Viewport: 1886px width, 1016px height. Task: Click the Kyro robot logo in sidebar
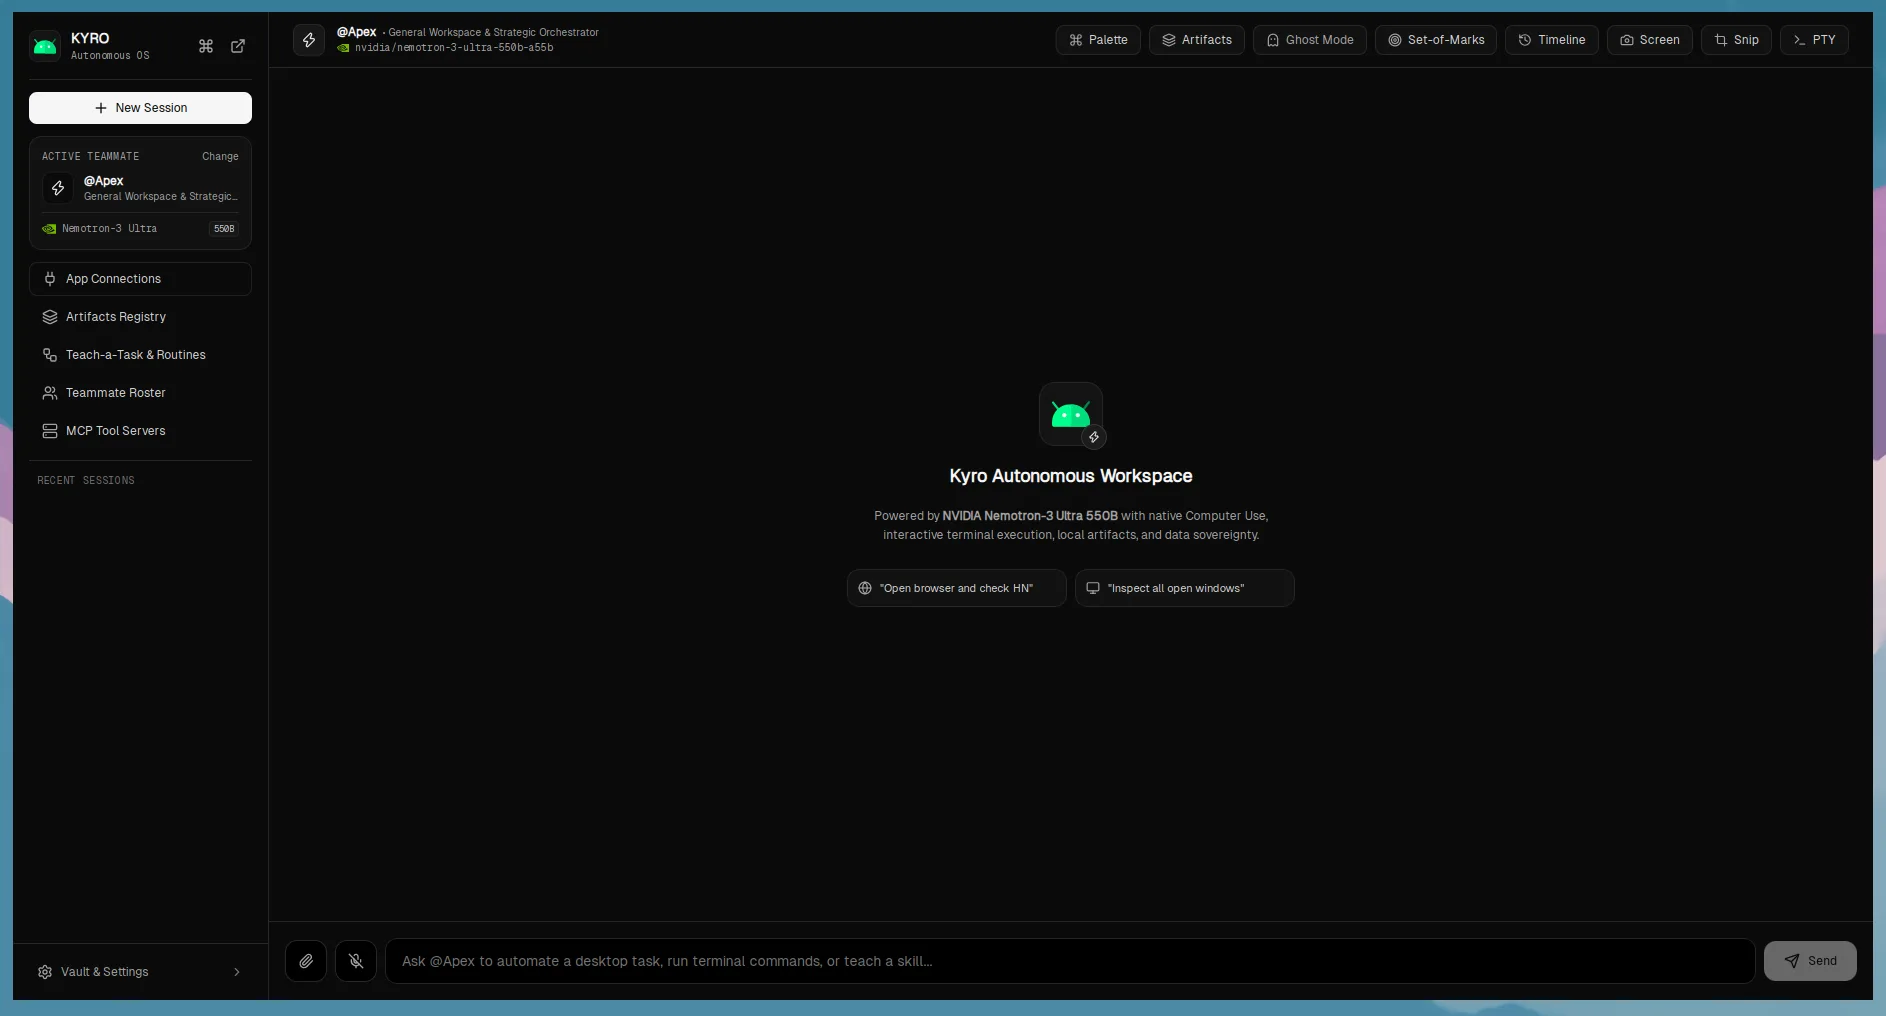[45, 46]
